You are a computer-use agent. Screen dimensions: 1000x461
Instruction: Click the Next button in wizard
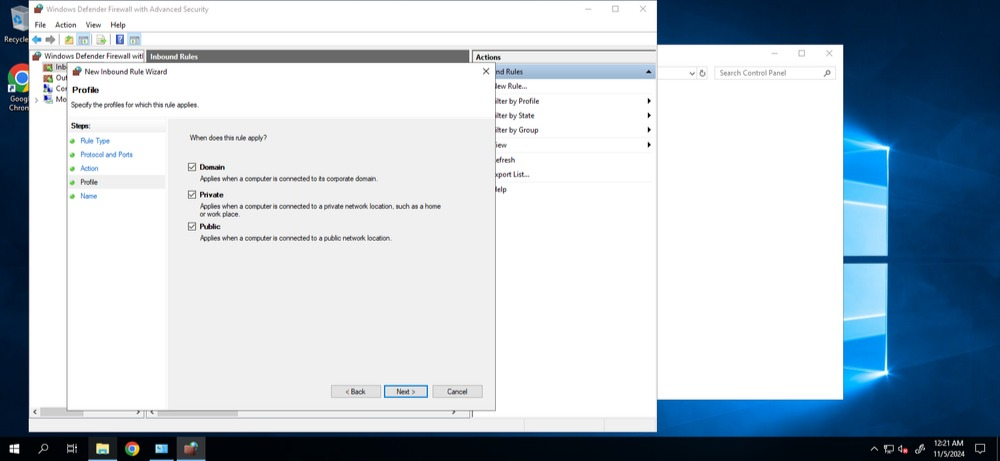coord(406,391)
